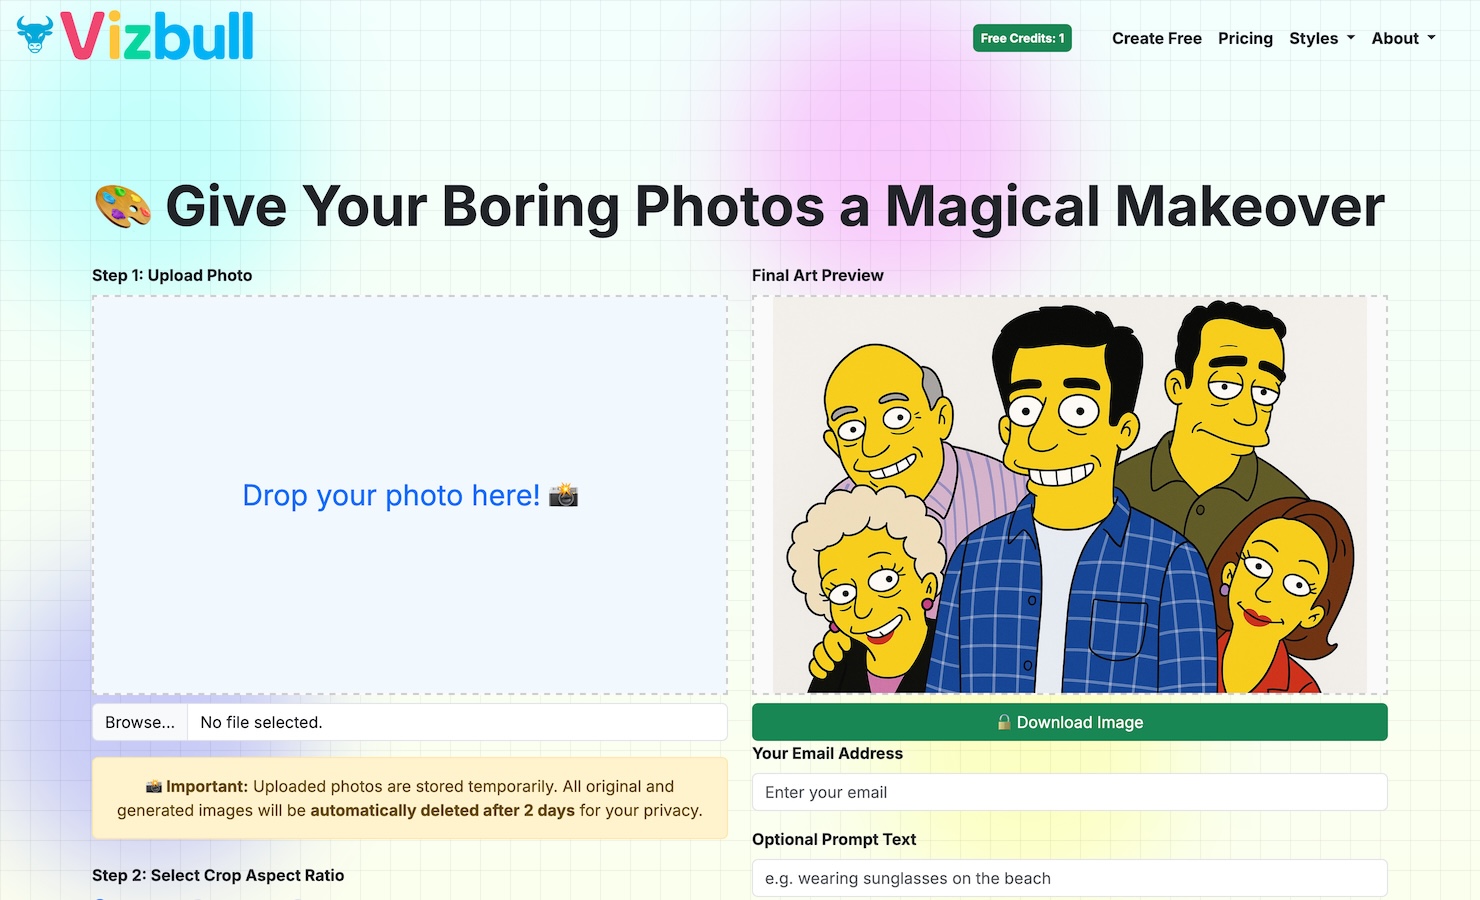Image resolution: width=1480 pixels, height=900 pixels.
Task: Focus the Optional Prompt Text field
Action: point(1070,878)
